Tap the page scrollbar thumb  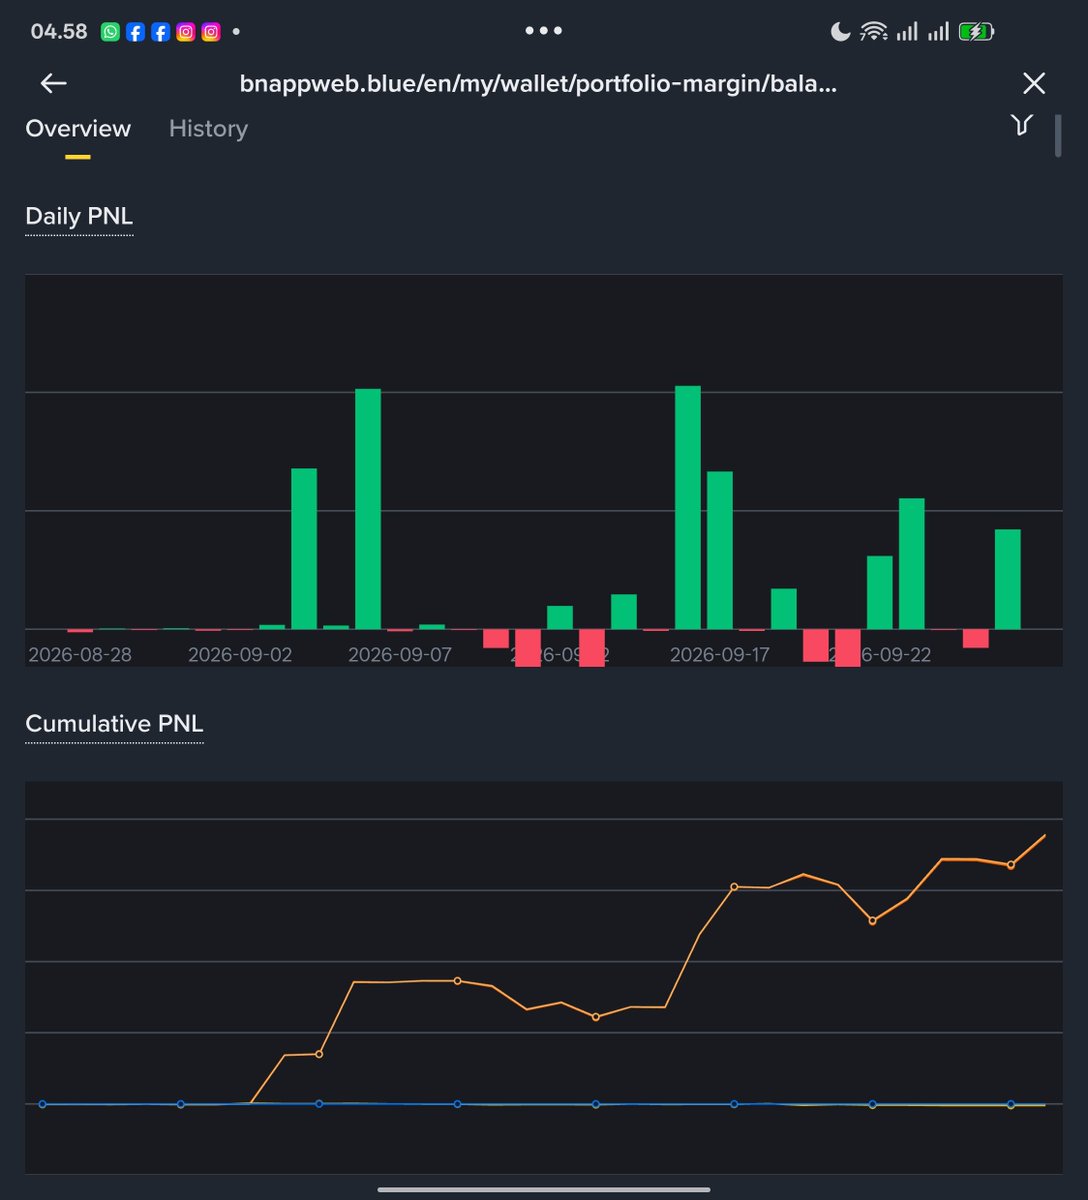tap(1058, 136)
